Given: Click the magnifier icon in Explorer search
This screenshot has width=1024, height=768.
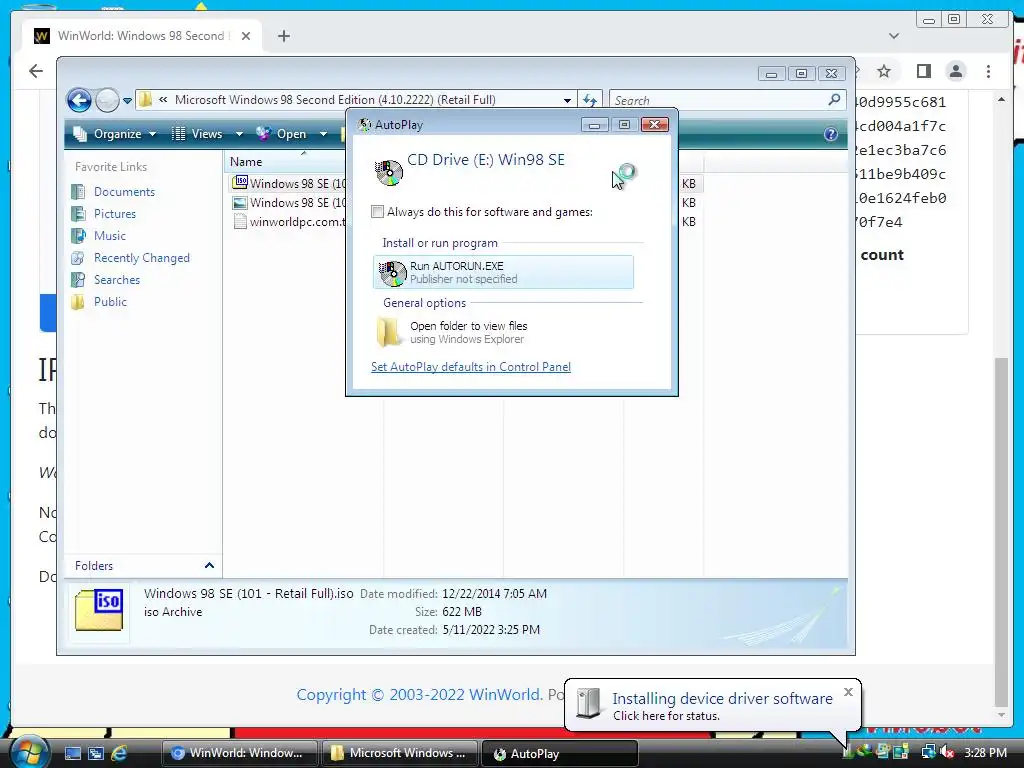Looking at the screenshot, I should (834, 99).
